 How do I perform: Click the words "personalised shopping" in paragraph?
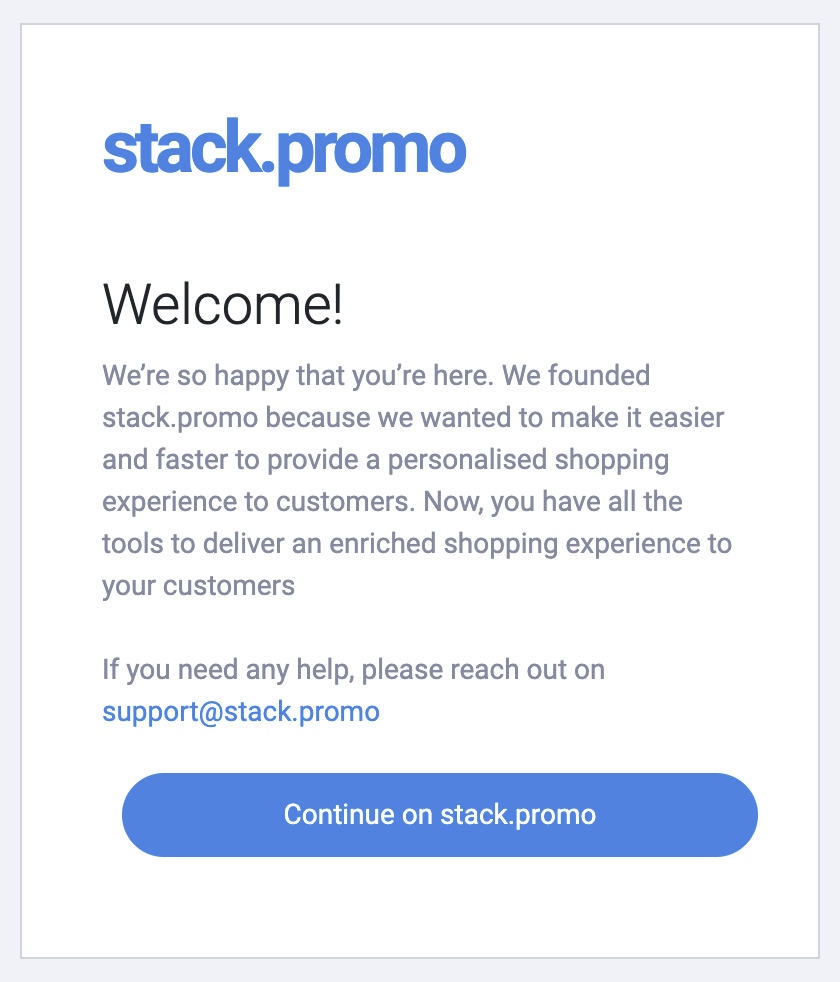coord(528,460)
